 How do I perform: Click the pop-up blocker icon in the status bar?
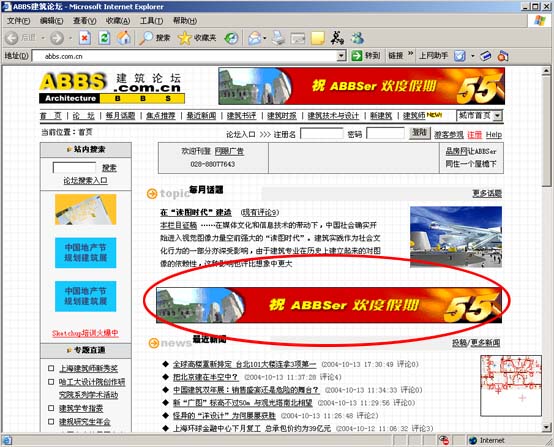coord(444,440)
